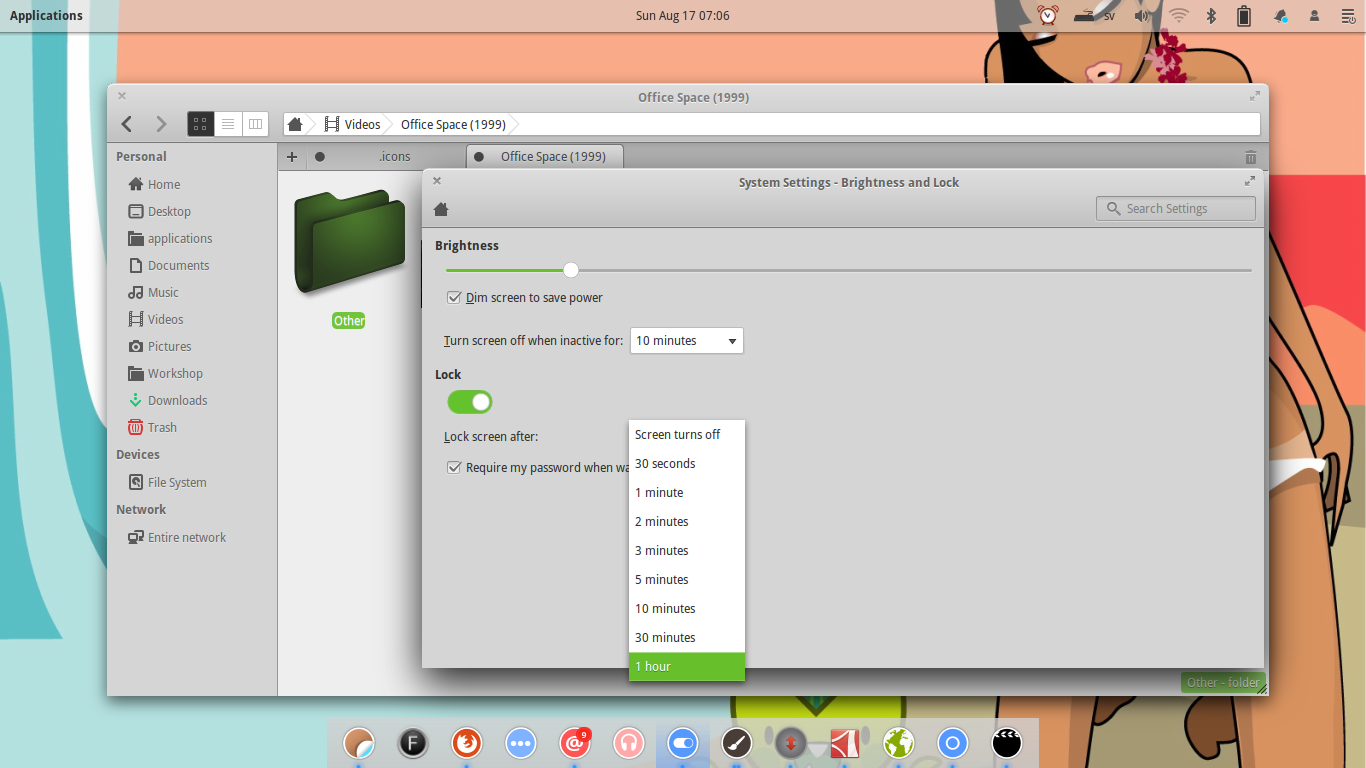The image size is (1366, 768).
Task: Click the Search Settings field
Action: pyautogui.click(x=1176, y=209)
